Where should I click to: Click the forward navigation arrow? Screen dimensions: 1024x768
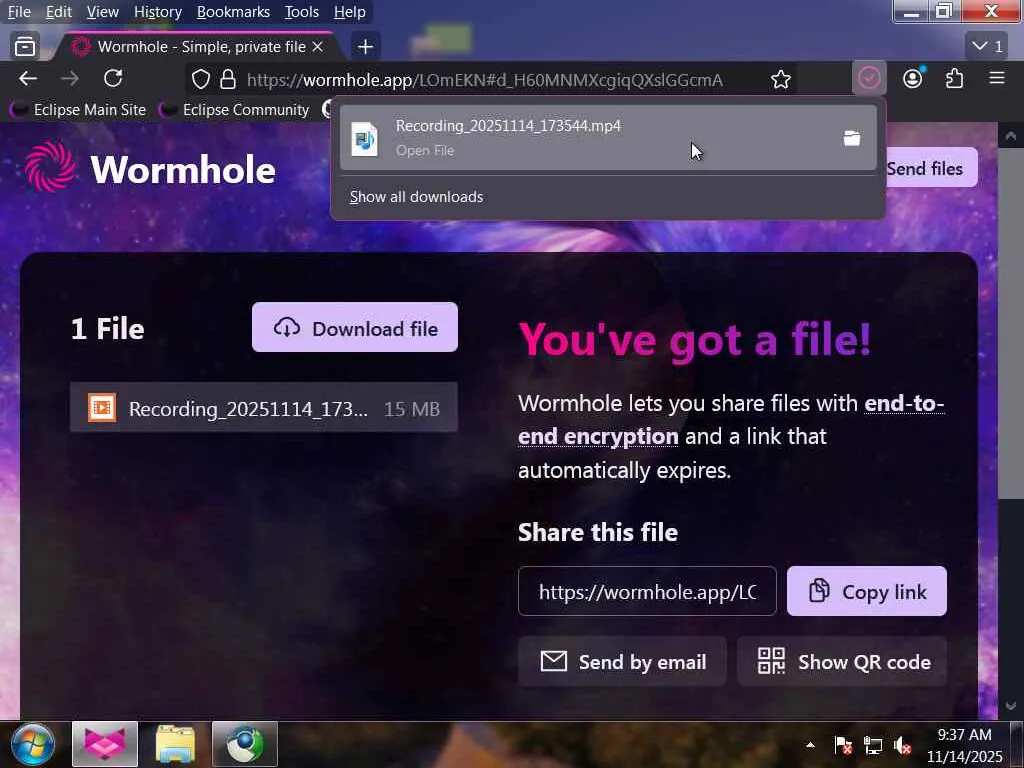70,79
